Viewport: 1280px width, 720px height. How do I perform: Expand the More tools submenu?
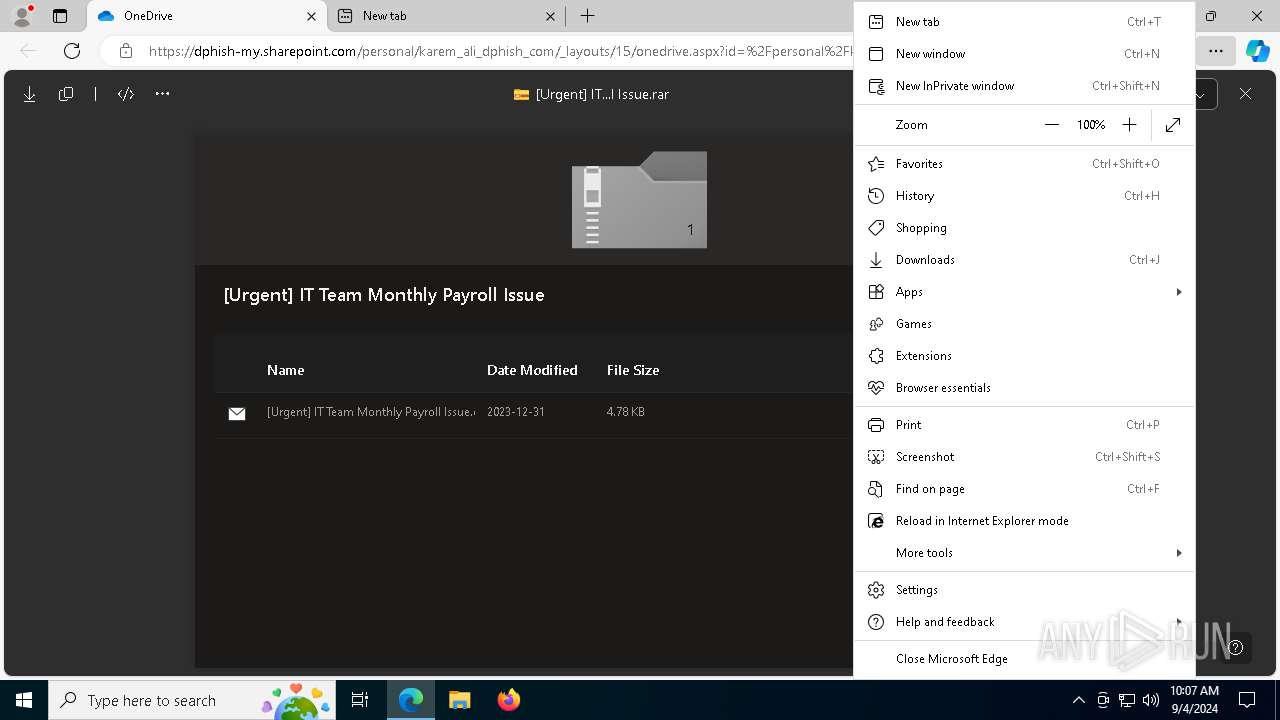(1024, 553)
